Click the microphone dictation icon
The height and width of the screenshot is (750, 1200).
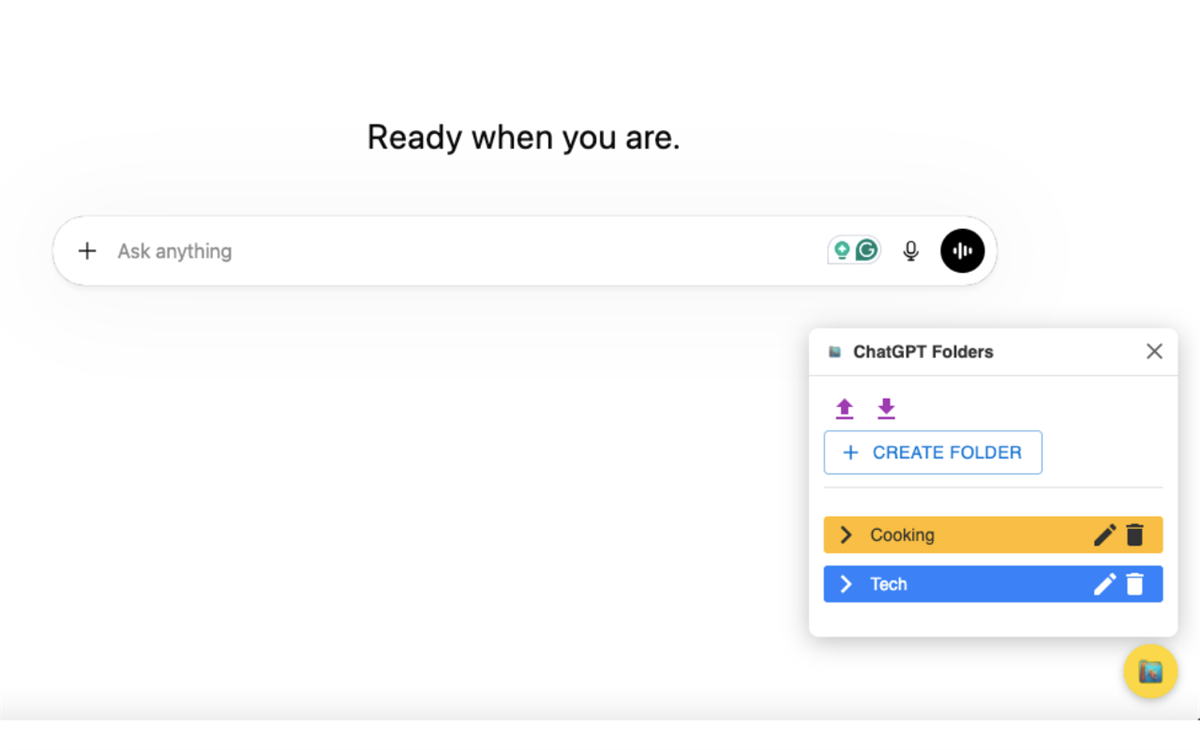point(910,251)
